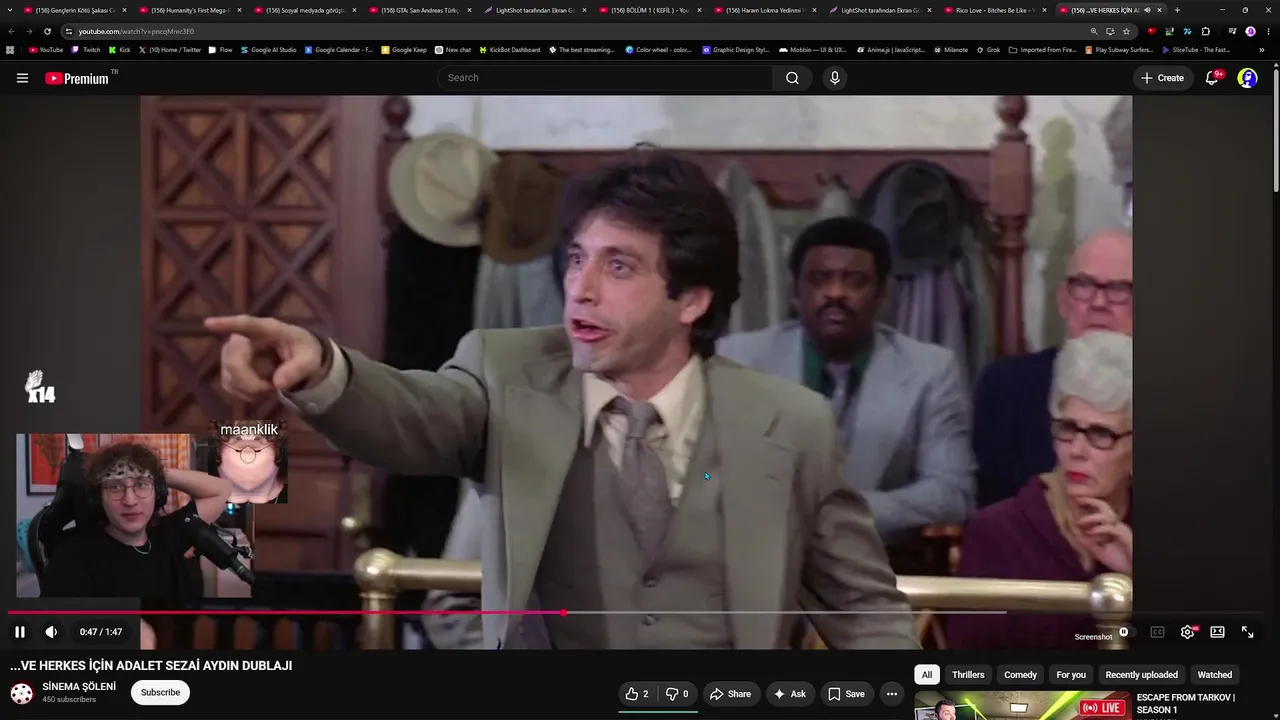Viewport: 1280px width, 720px height.
Task: Open the Milanote bookmark
Action: tap(950, 49)
